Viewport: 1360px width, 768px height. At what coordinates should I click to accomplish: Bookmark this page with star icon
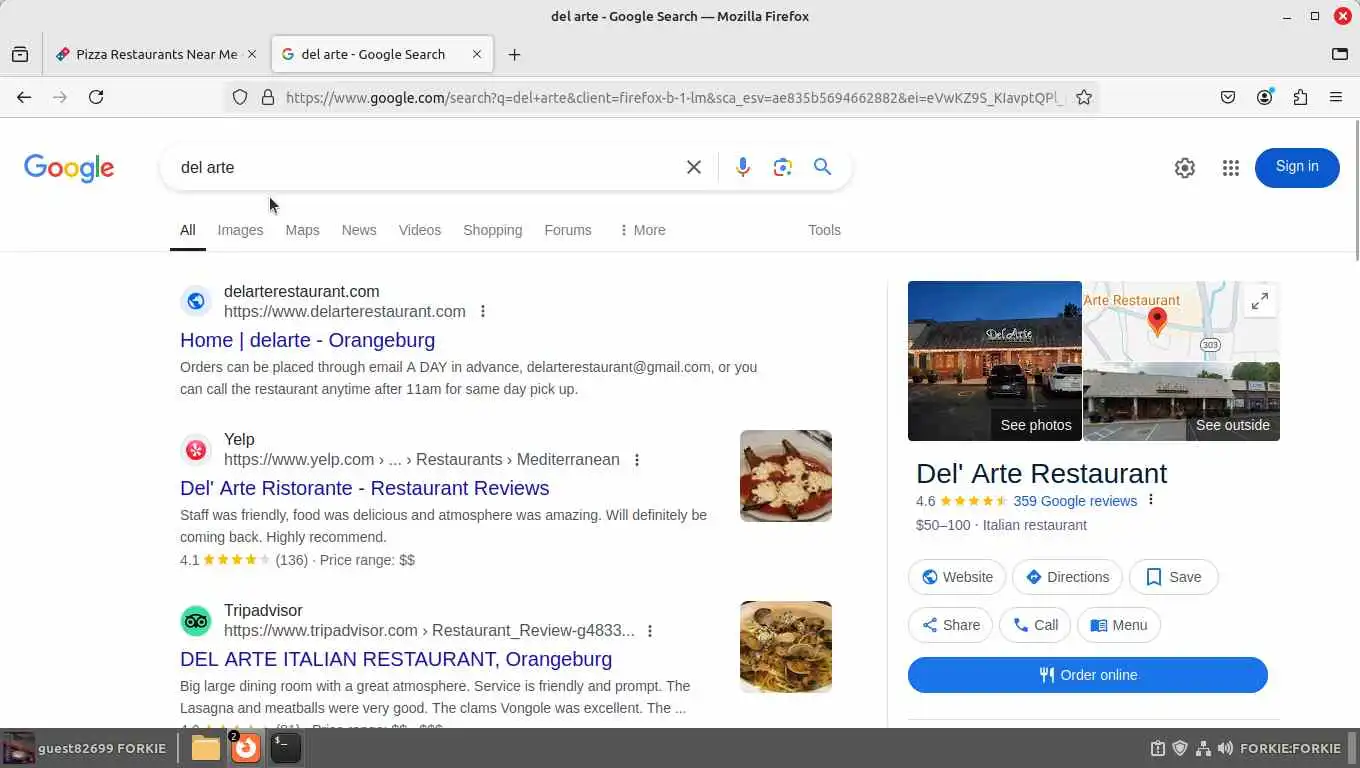1084,97
